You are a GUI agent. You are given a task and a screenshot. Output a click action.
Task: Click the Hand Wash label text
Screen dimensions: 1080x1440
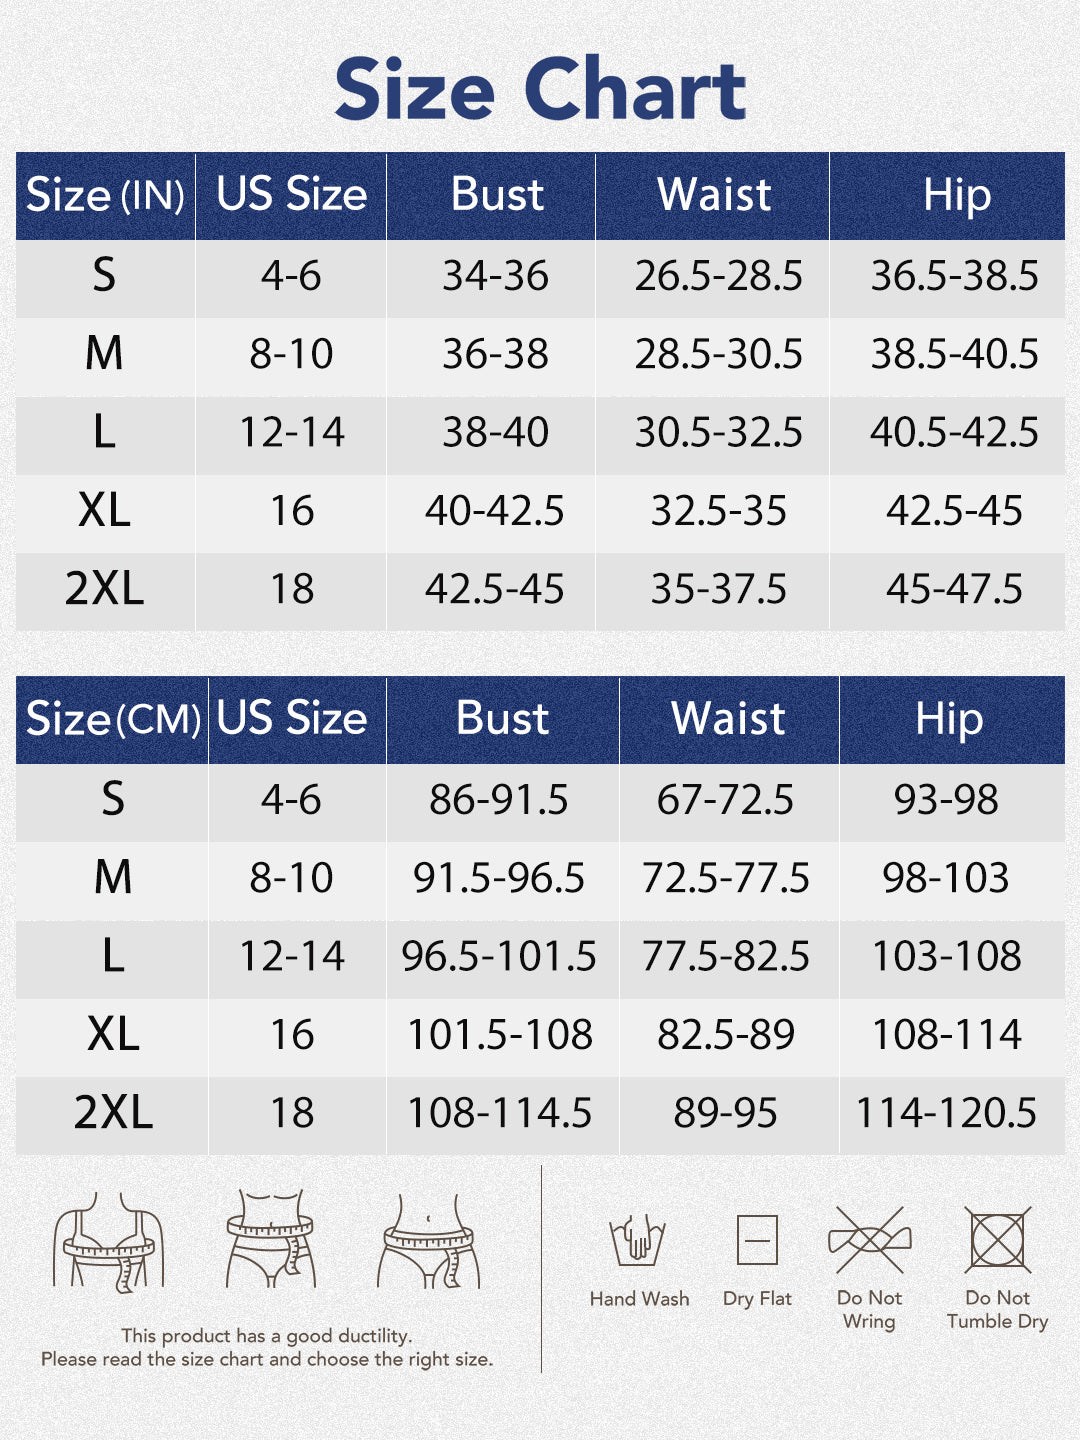pos(639,1299)
